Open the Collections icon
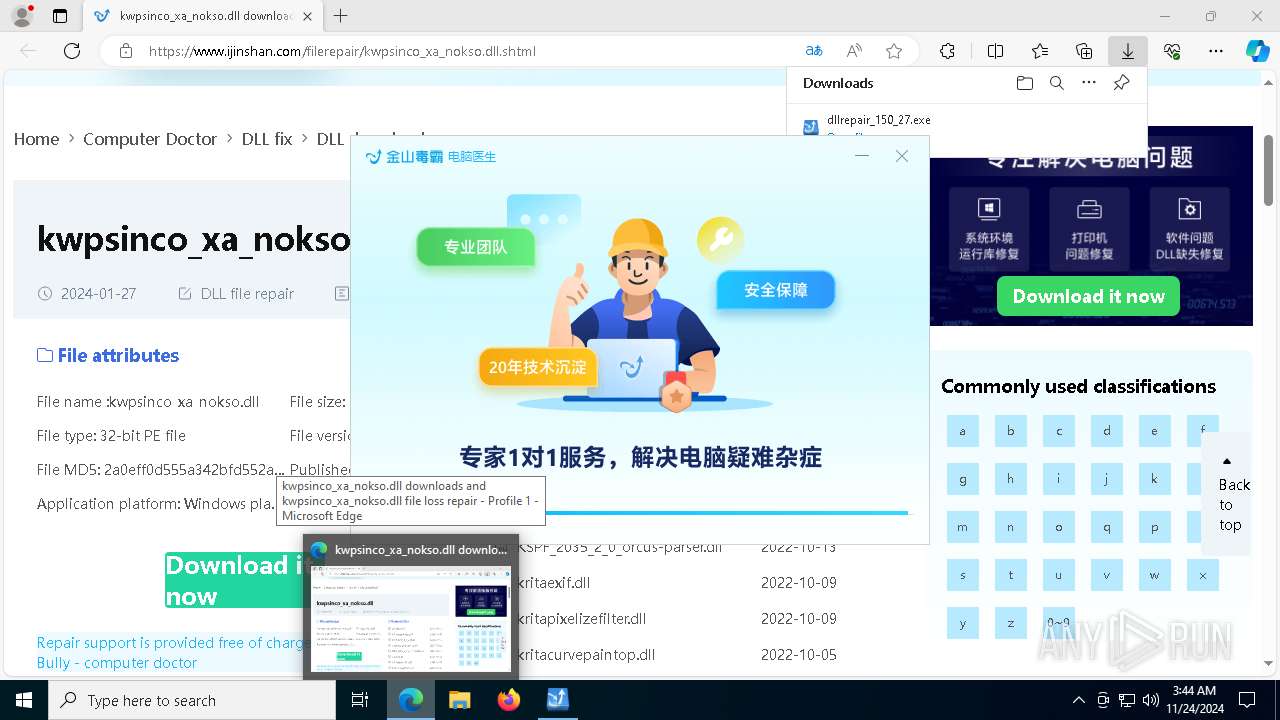The width and height of the screenshot is (1280, 720). click(1084, 51)
